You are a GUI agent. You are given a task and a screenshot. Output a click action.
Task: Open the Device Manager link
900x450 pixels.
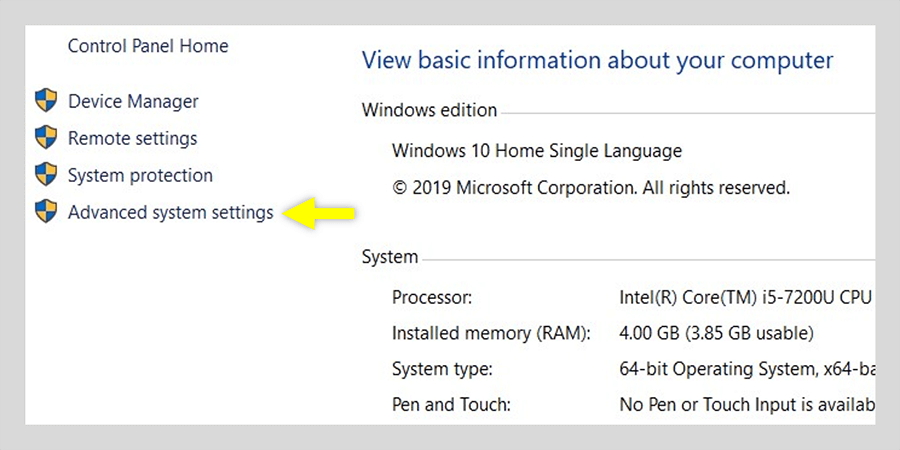coord(133,101)
